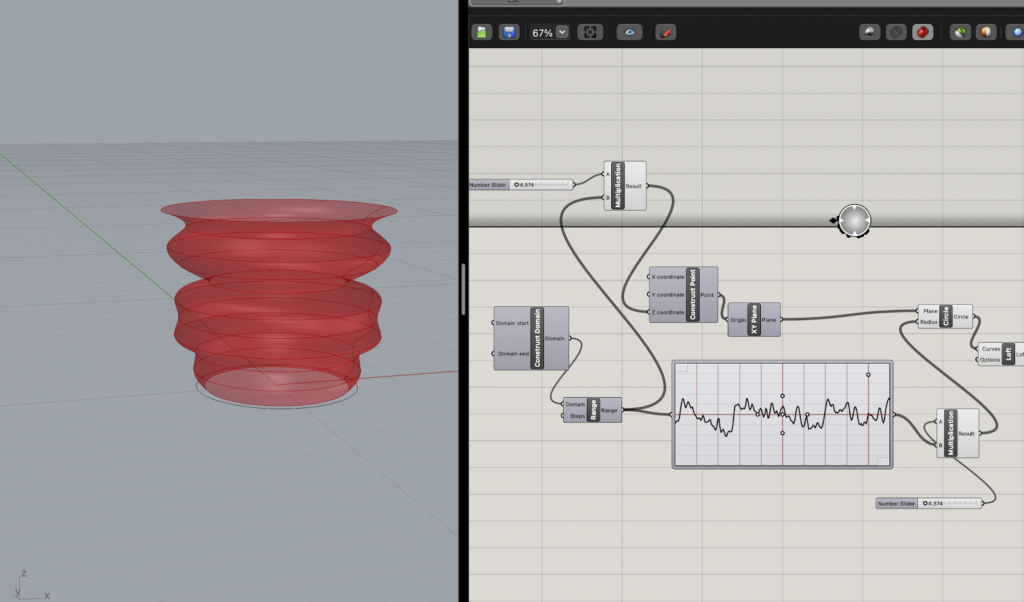Screen dimensions: 1024x602
Task: Click the base circle curve under the vase
Action: [277, 388]
